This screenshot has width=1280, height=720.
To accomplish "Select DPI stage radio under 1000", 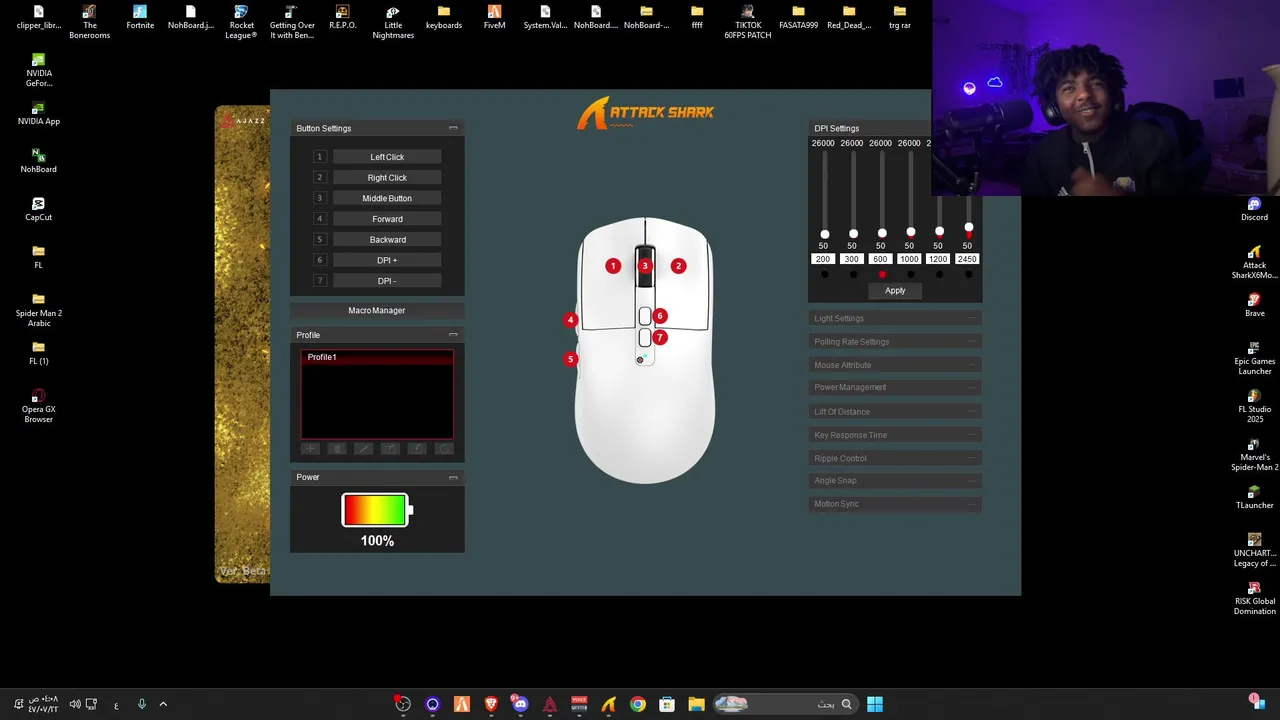I will pyautogui.click(x=910, y=274).
